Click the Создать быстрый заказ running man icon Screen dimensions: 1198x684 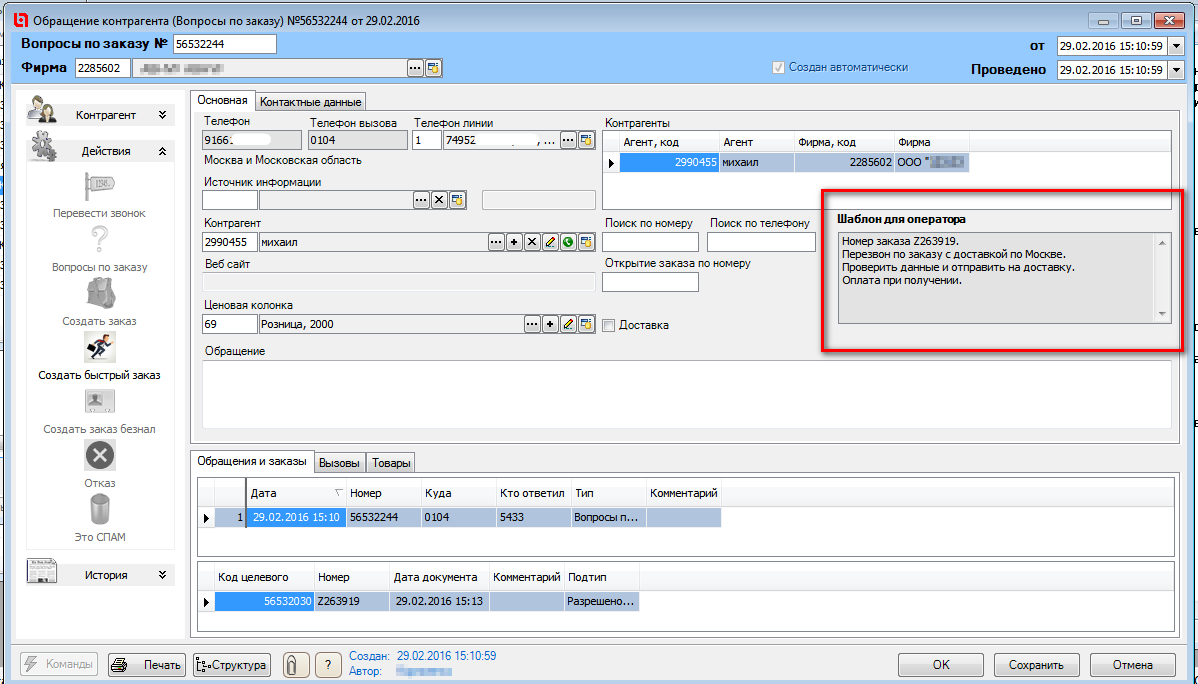(x=99, y=348)
